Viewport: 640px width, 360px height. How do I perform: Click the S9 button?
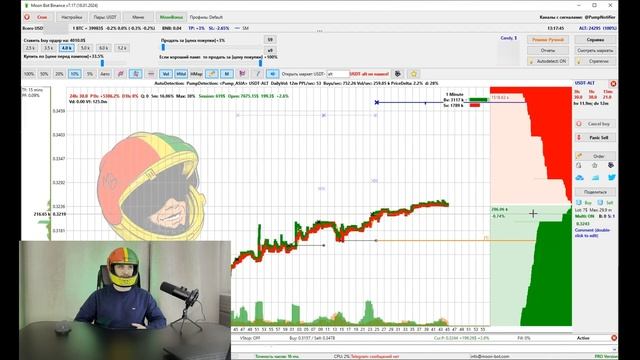tap(270, 40)
